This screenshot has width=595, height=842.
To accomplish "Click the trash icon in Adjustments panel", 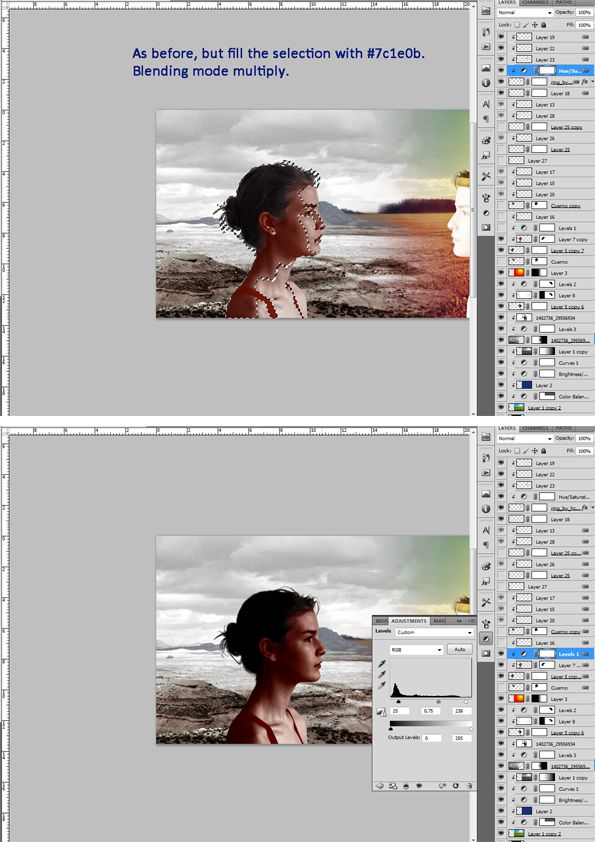I will pyautogui.click(x=469, y=786).
